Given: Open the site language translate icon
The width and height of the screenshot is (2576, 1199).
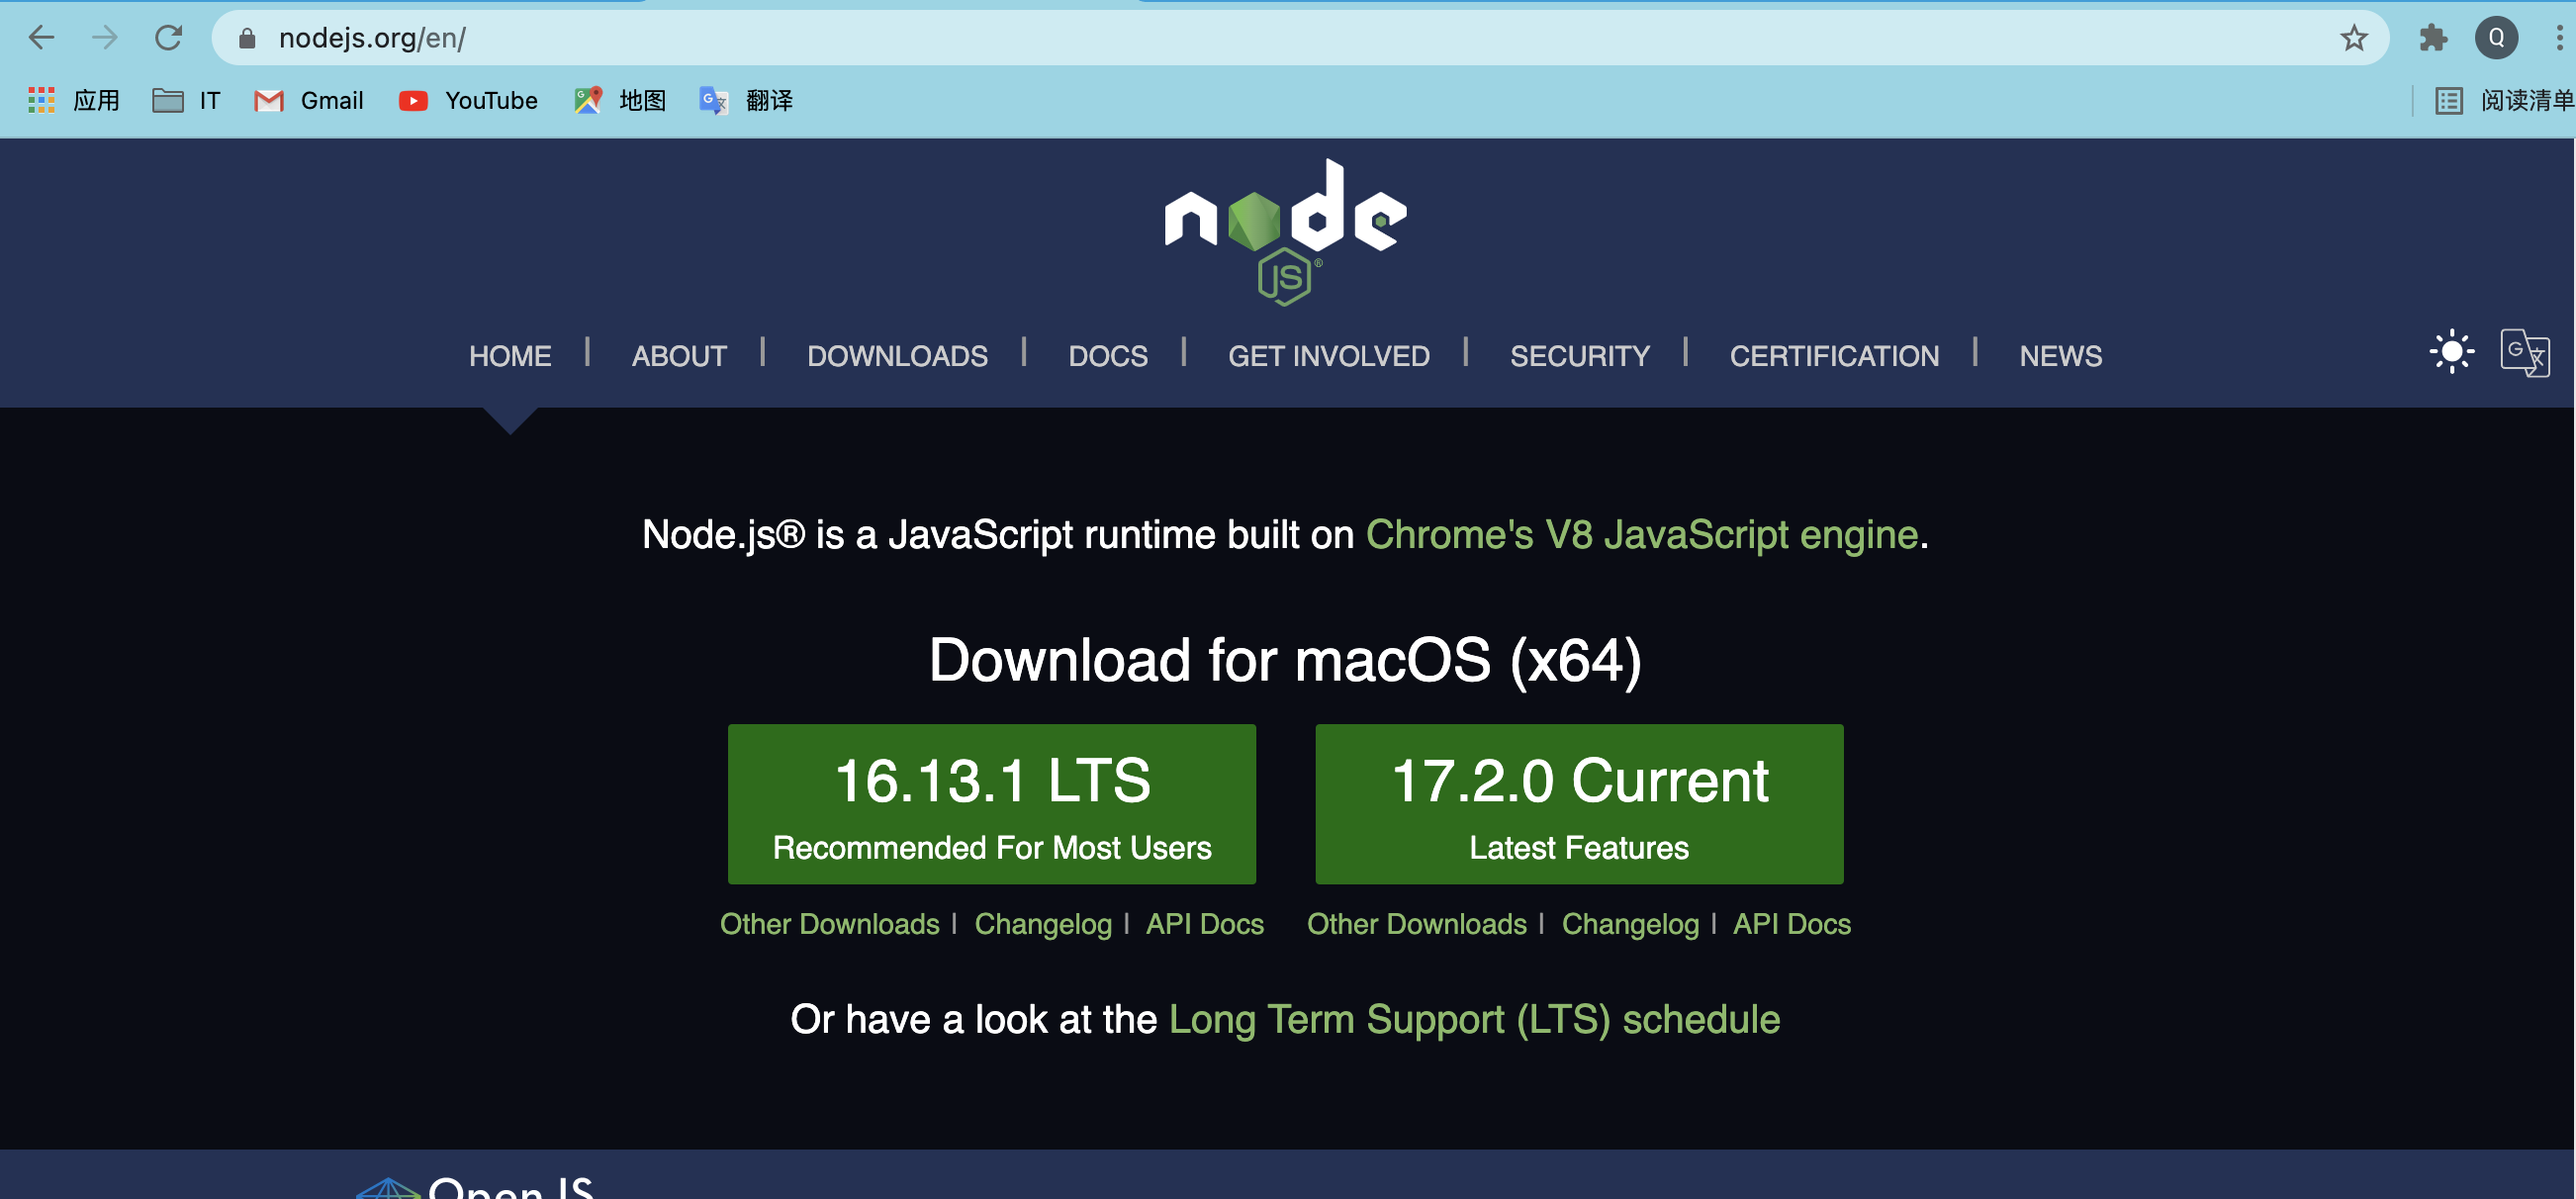Looking at the screenshot, I should tap(2523, 352).
